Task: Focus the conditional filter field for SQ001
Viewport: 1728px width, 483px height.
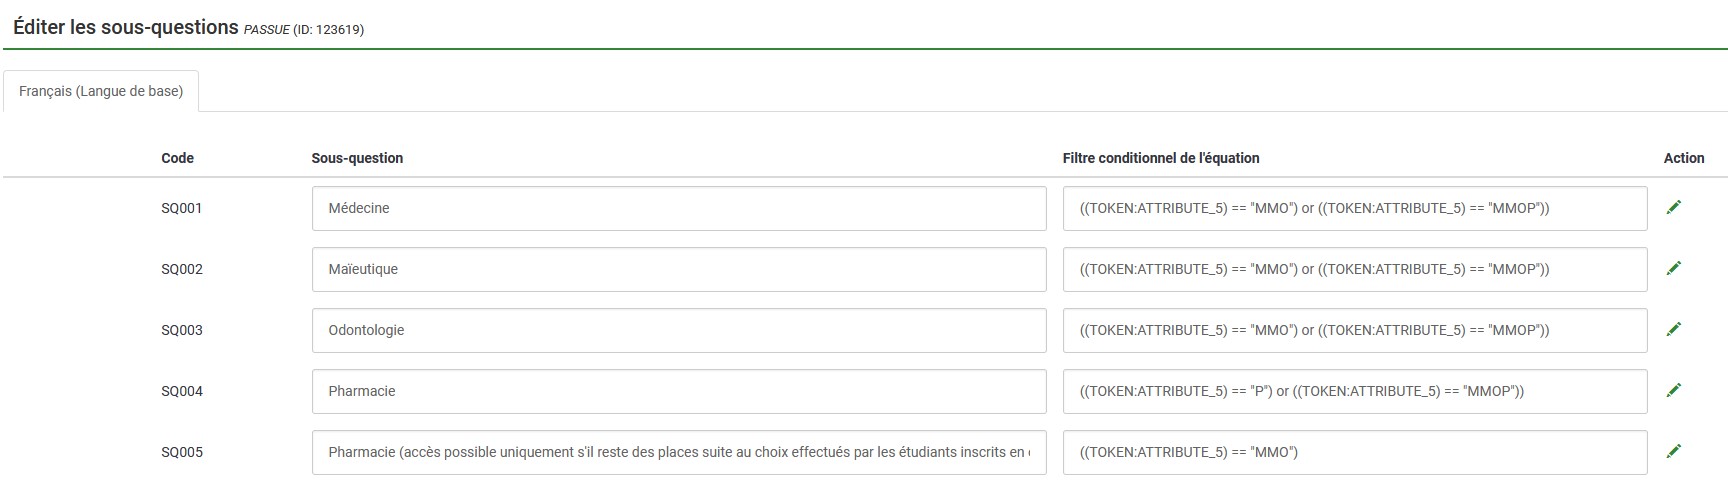Action: click(x=1354, y=208)
